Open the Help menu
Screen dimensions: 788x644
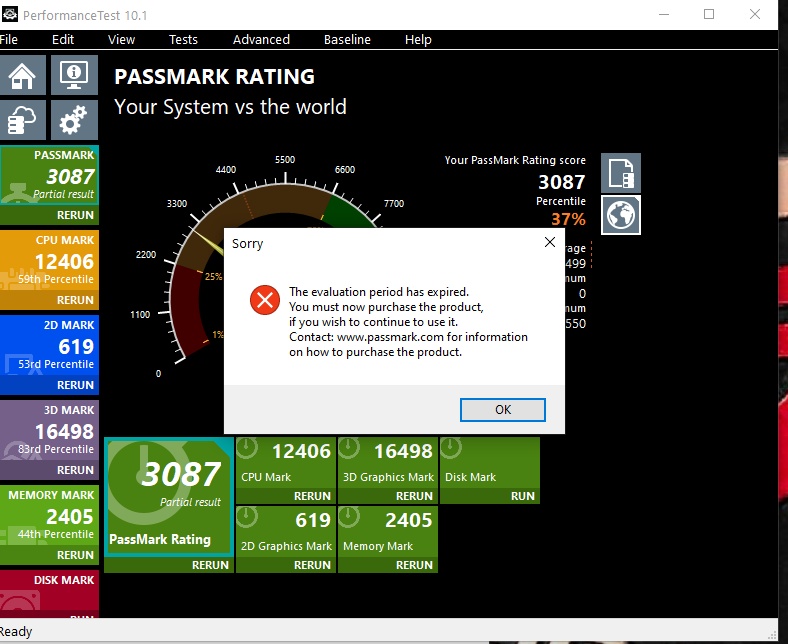418,40
